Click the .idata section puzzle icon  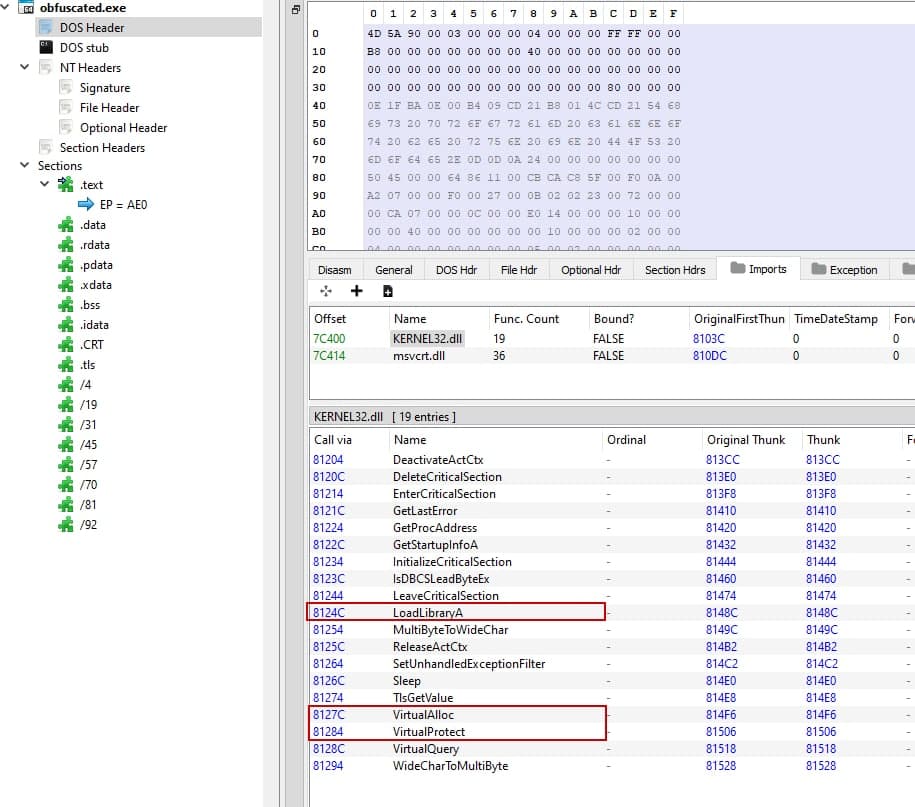point(66,325)
